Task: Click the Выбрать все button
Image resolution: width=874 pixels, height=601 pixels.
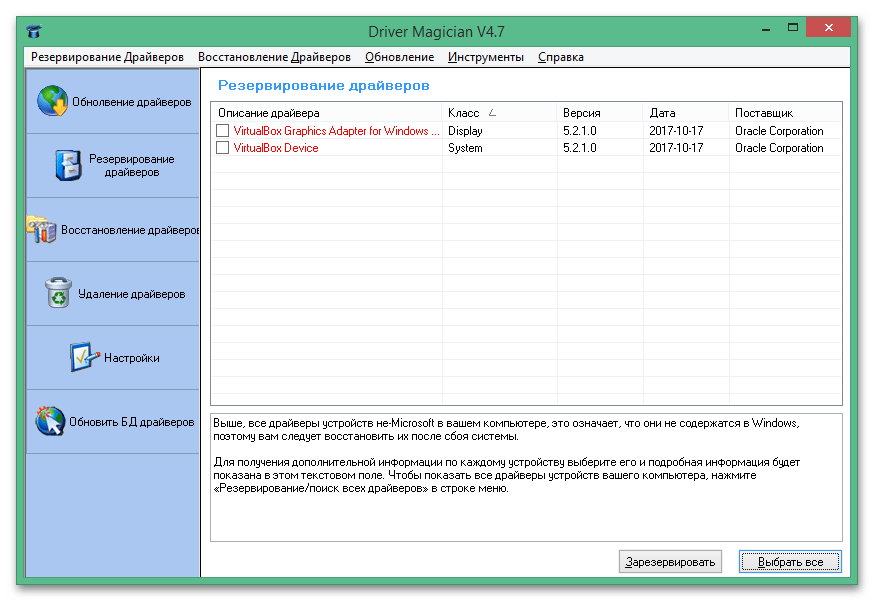Action: pos(790,562)
